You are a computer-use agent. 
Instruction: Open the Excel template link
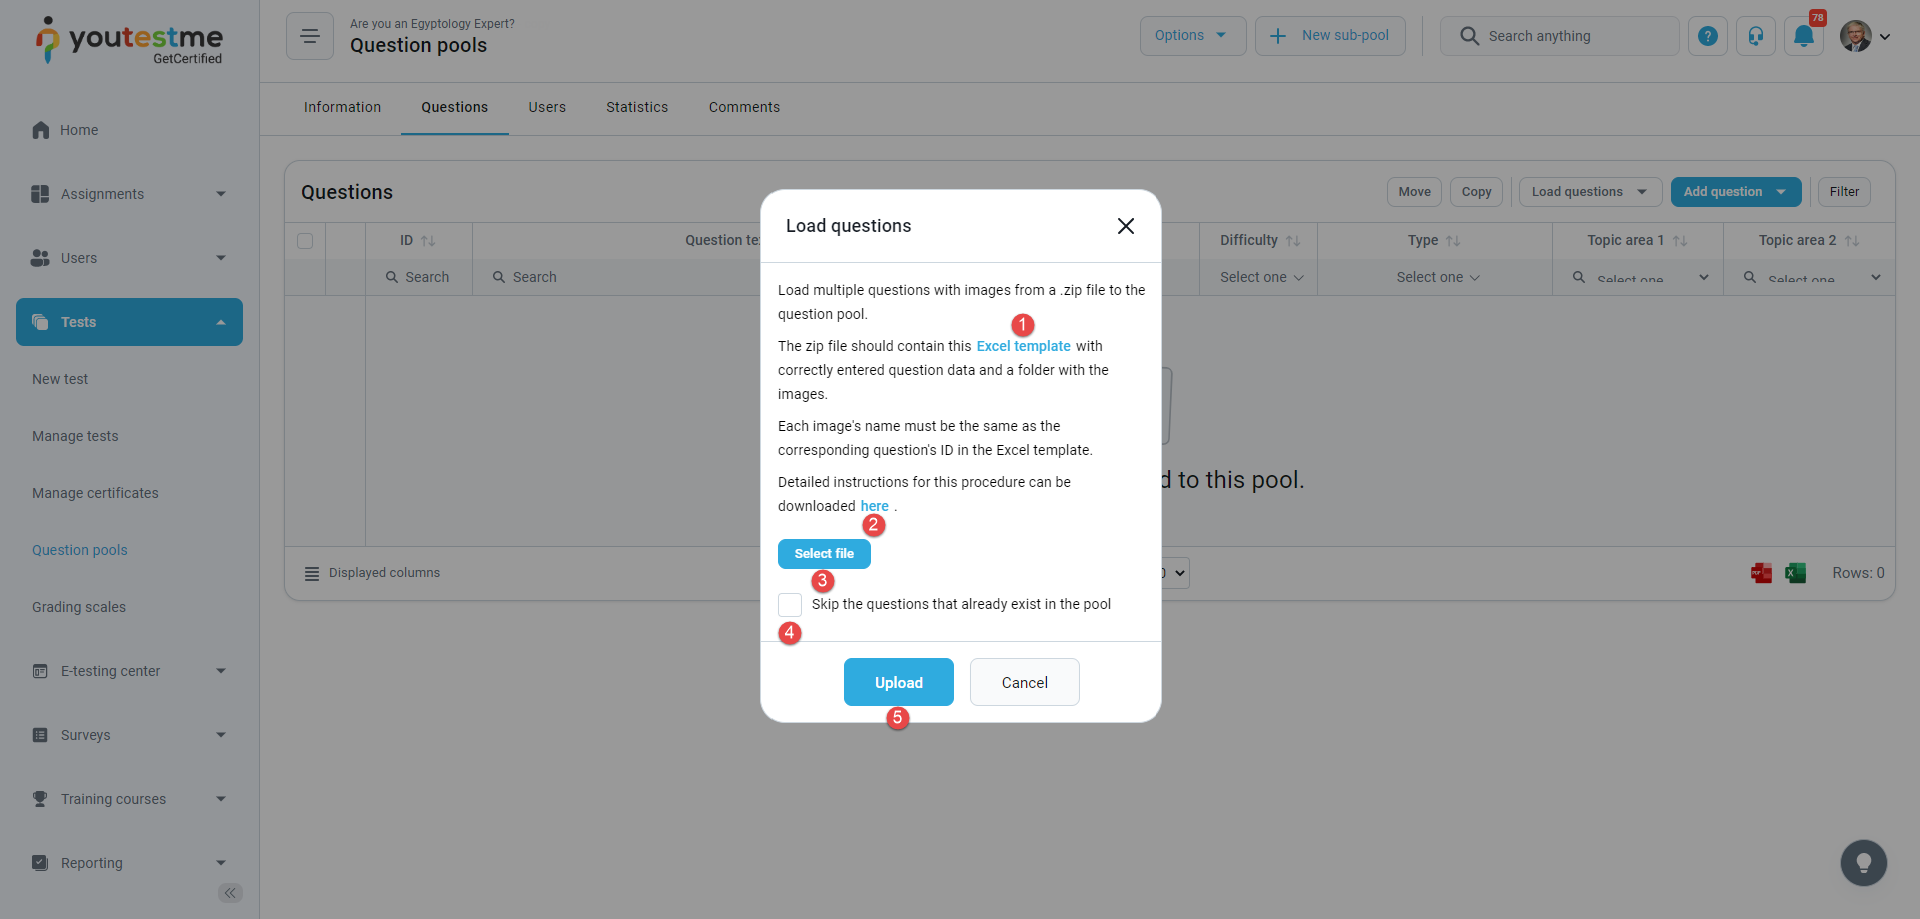tap(1023, 346)
